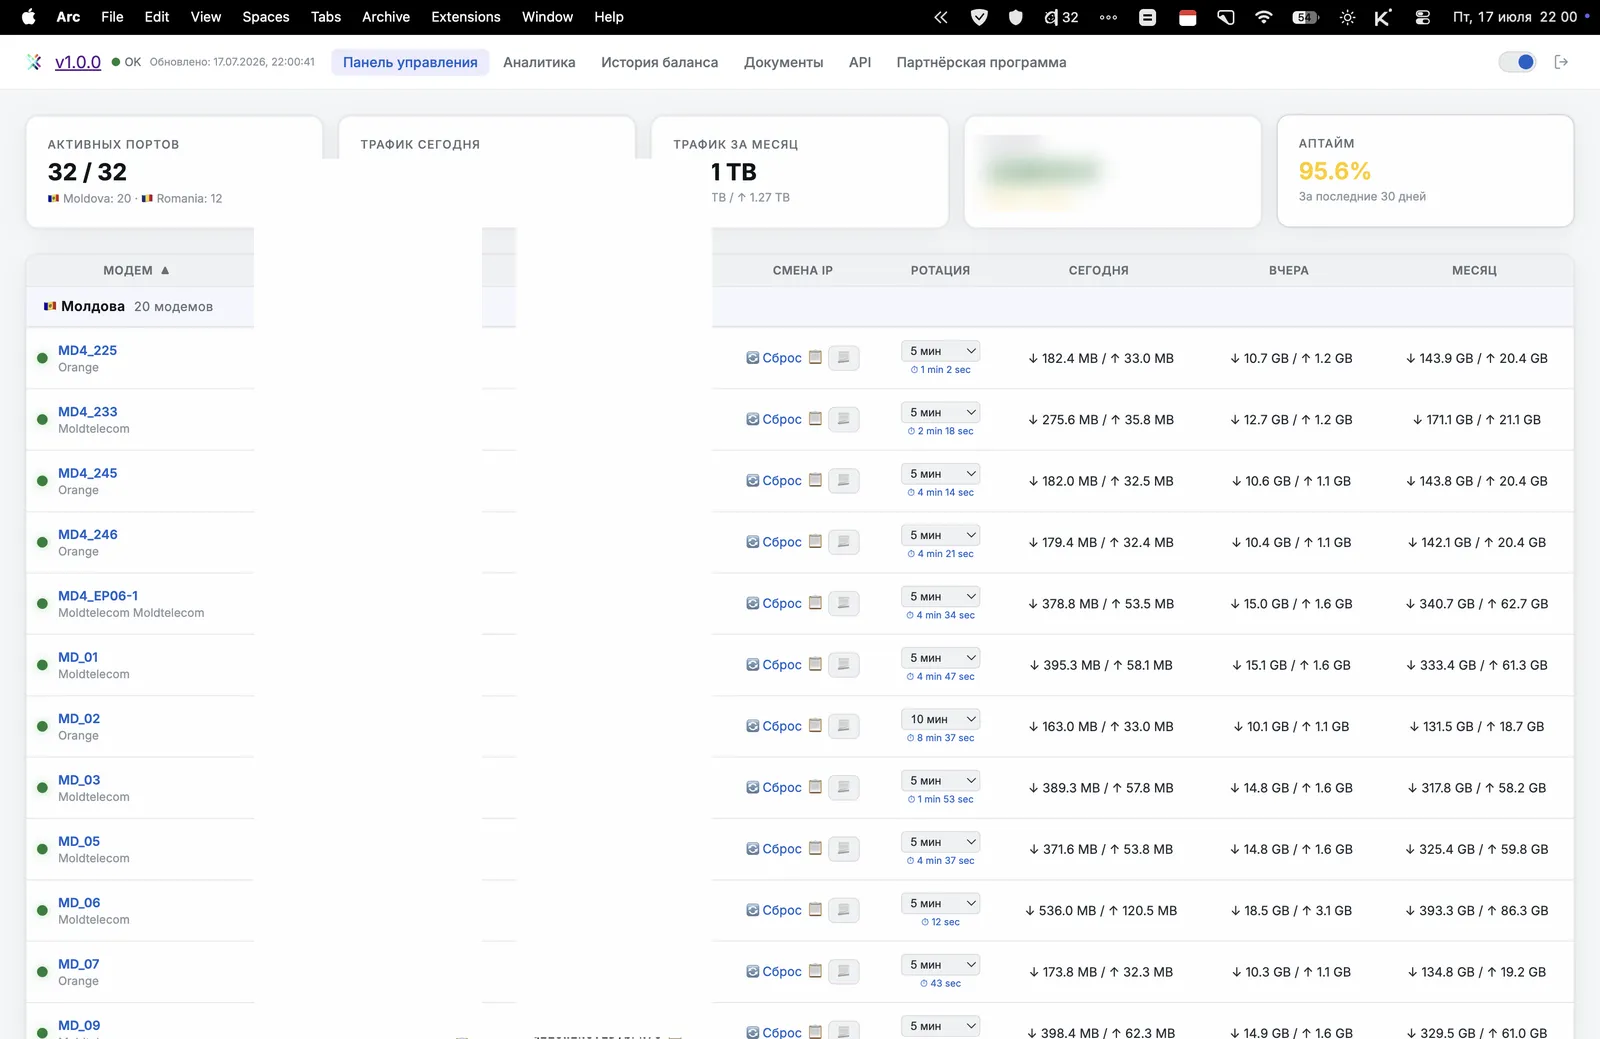Open Партнёрская программа tab
Screen dimensions: 1600x1039
click(981, 62)
